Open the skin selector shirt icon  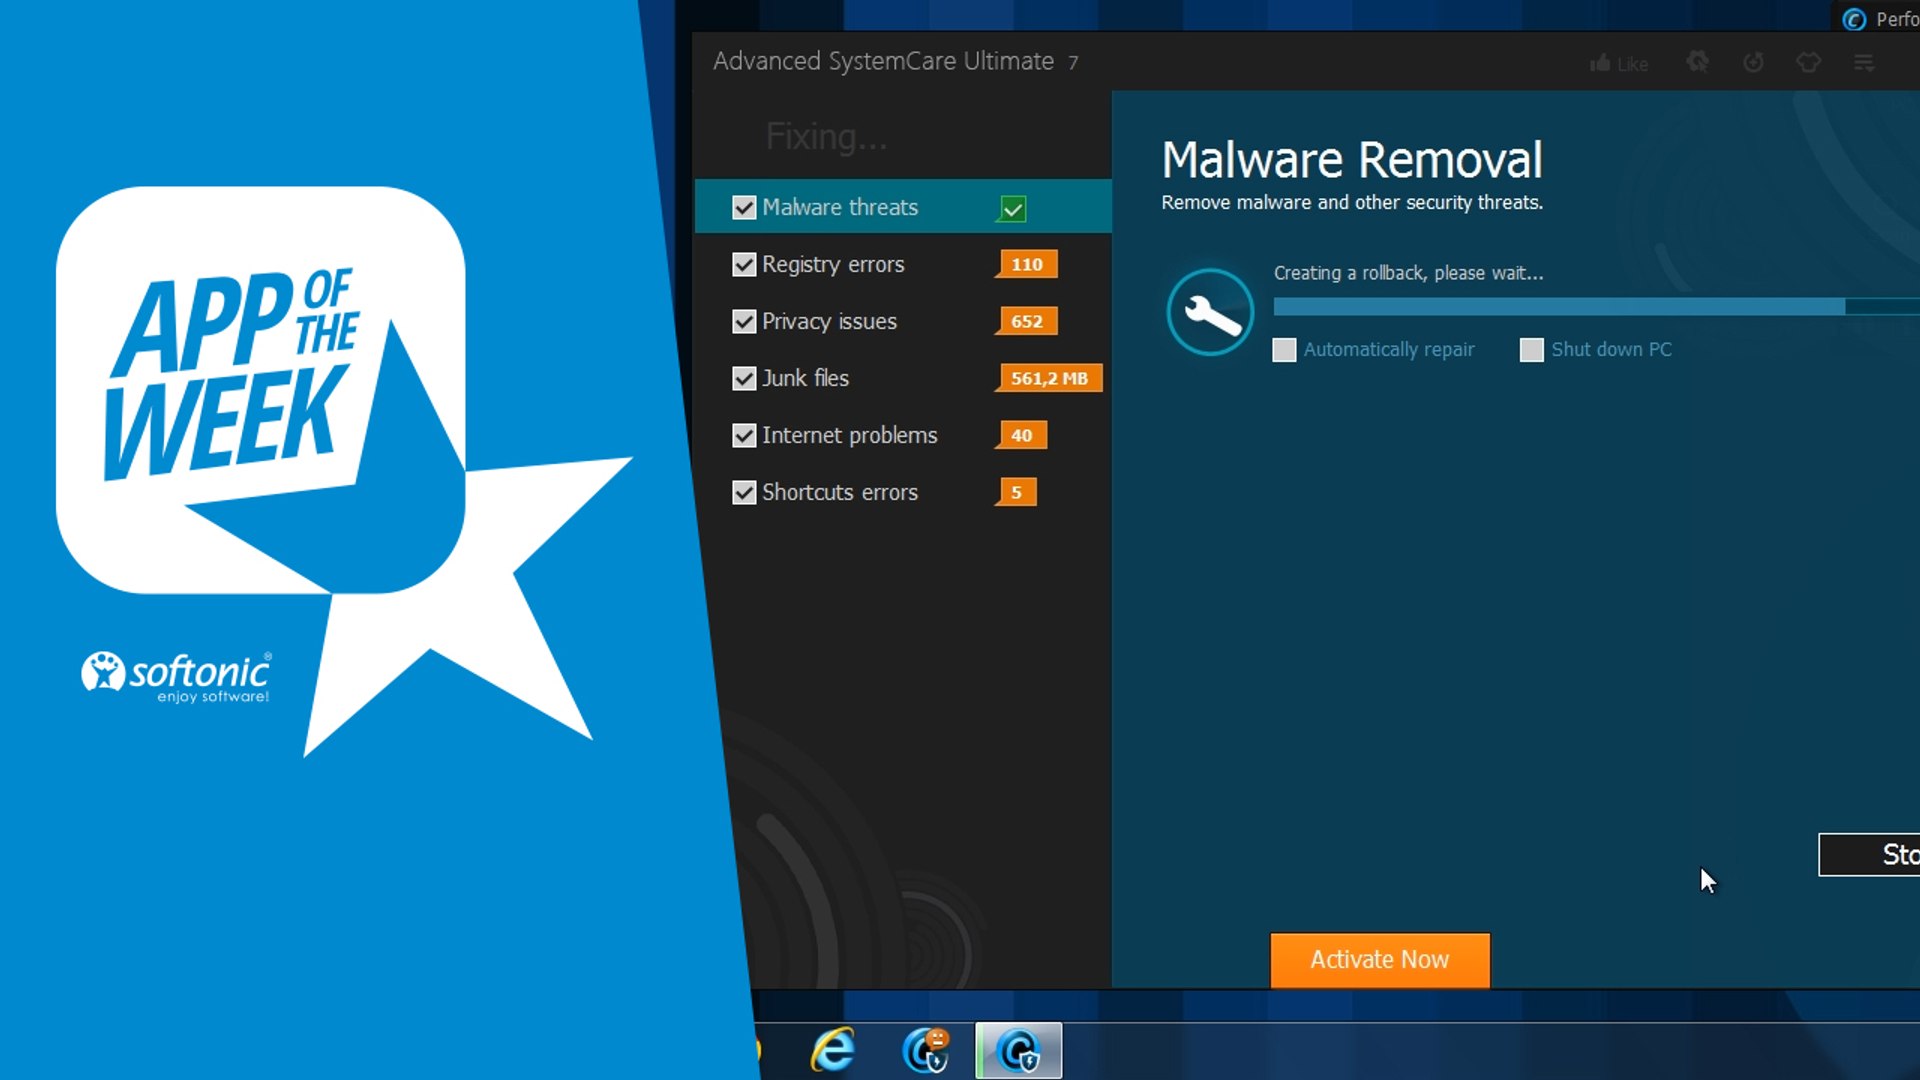1808,62
